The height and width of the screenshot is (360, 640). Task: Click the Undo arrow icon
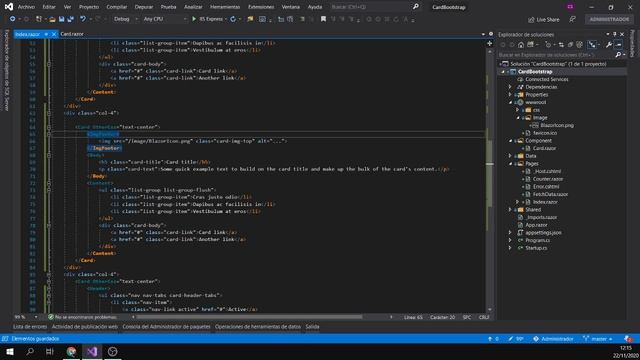(83, 19)
